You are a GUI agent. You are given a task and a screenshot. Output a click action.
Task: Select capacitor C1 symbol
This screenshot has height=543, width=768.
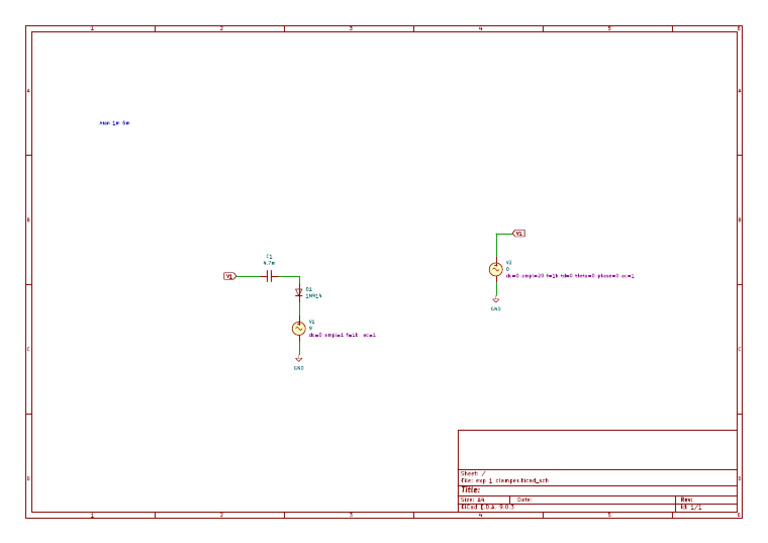pyautogui.click(x=269, y=277)
